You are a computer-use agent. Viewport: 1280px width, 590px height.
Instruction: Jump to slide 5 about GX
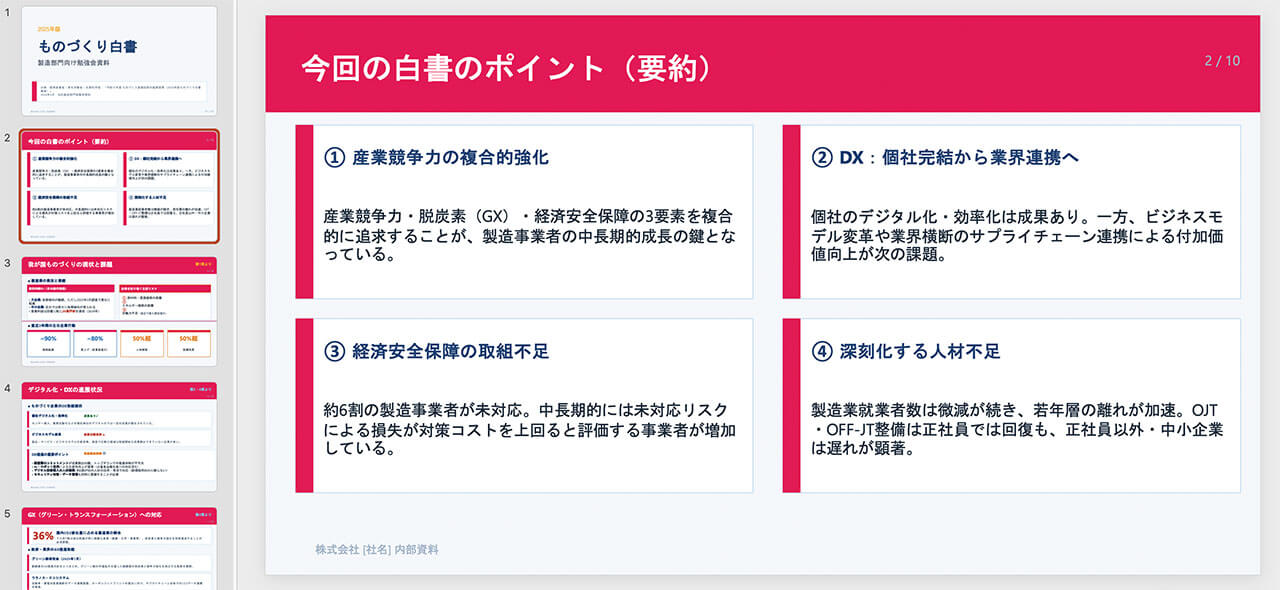tap(118, 548)
